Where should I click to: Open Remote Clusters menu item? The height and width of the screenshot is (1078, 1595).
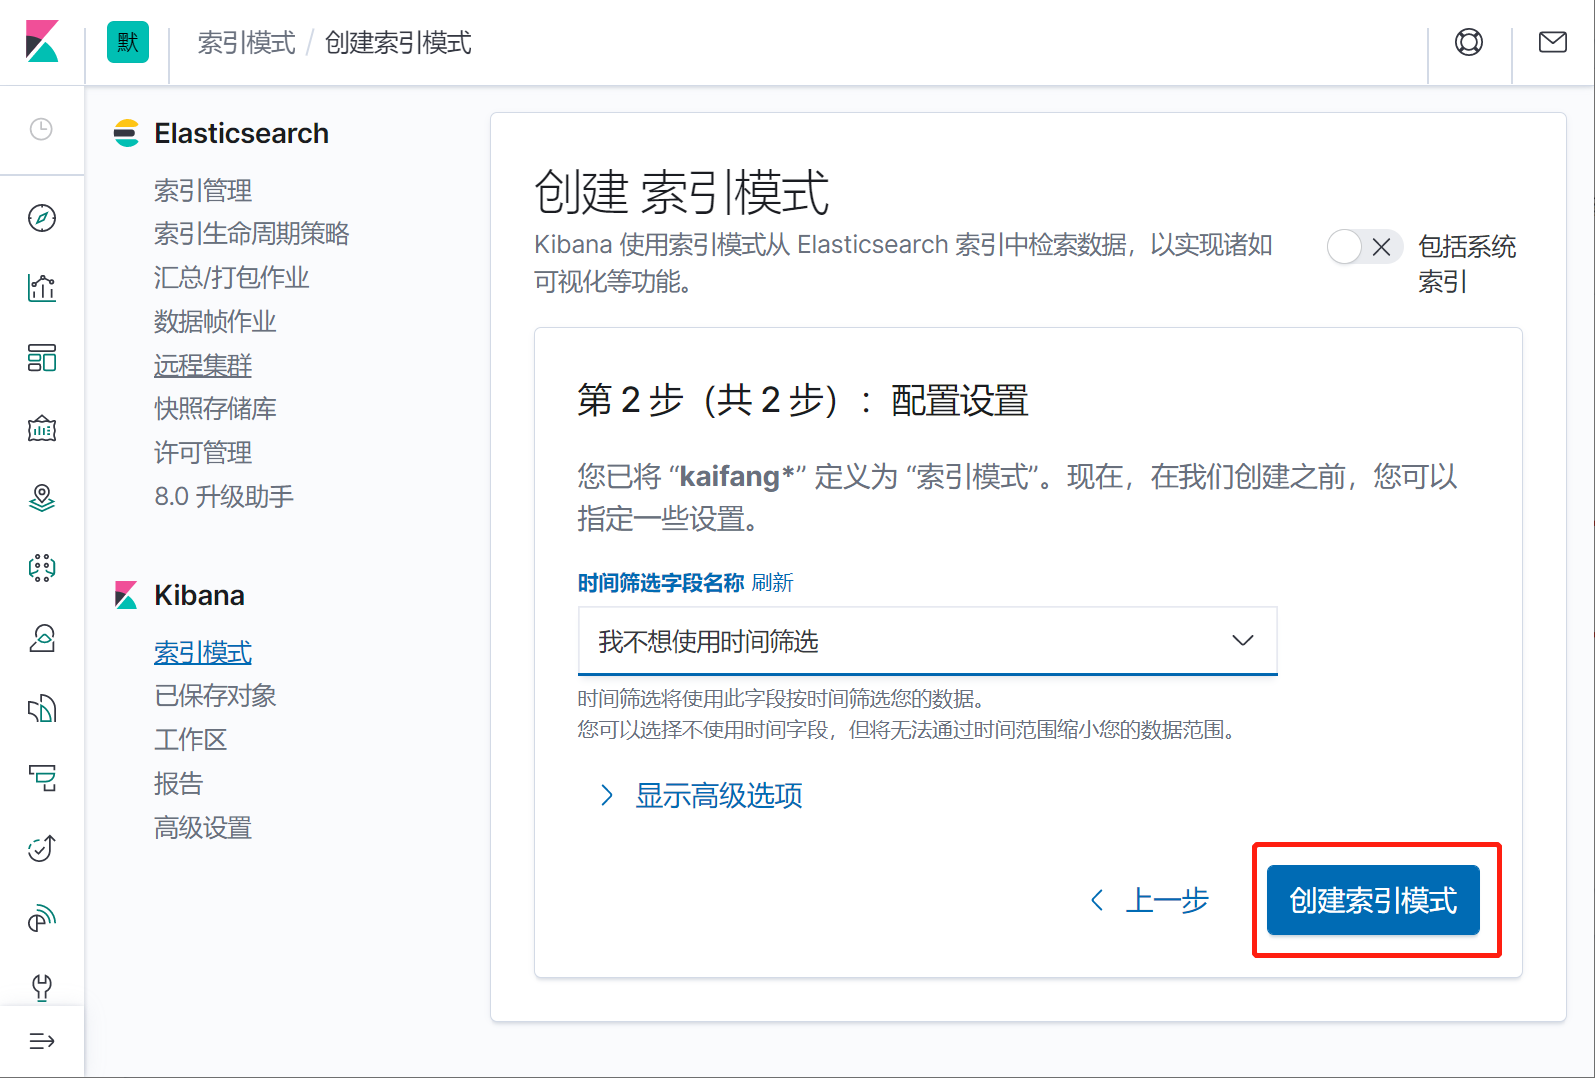[203, 365]
